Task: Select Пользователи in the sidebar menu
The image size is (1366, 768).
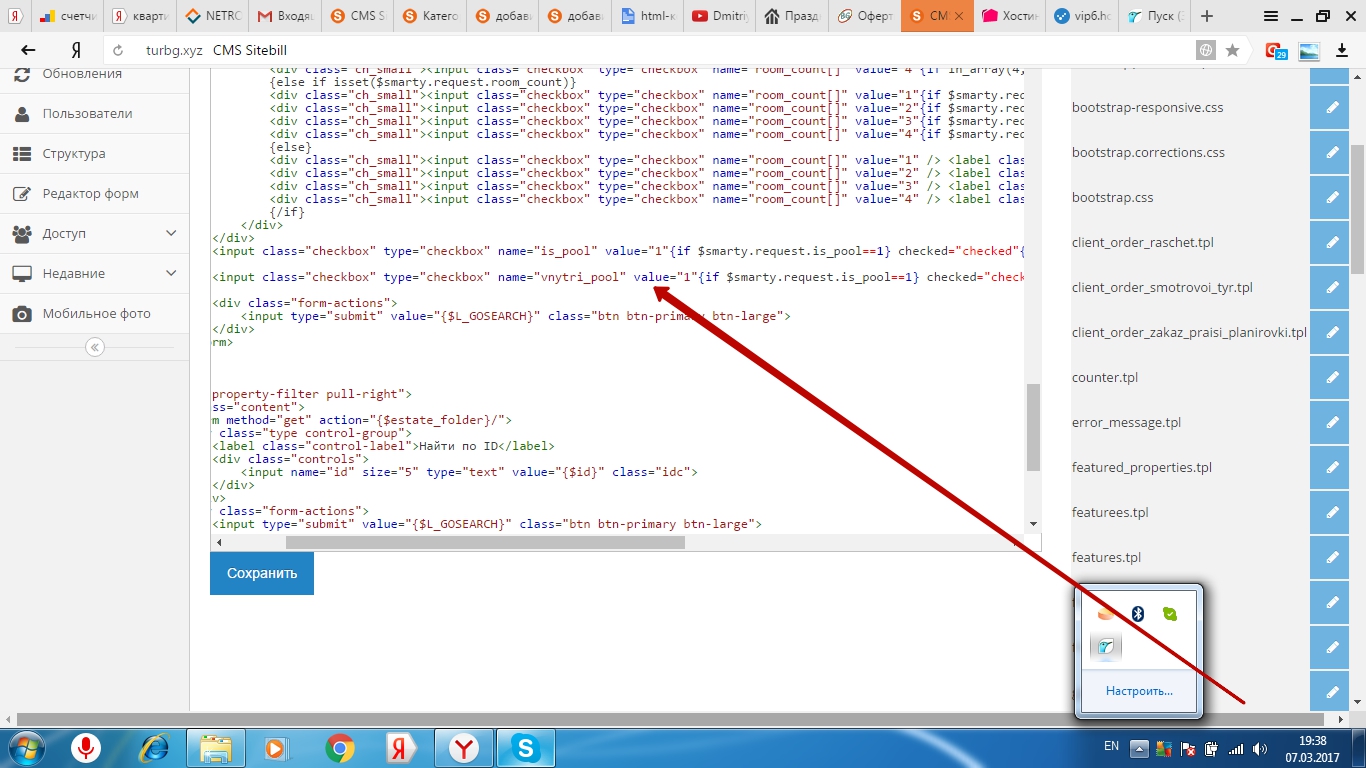Action: click(x=87, y=113)
